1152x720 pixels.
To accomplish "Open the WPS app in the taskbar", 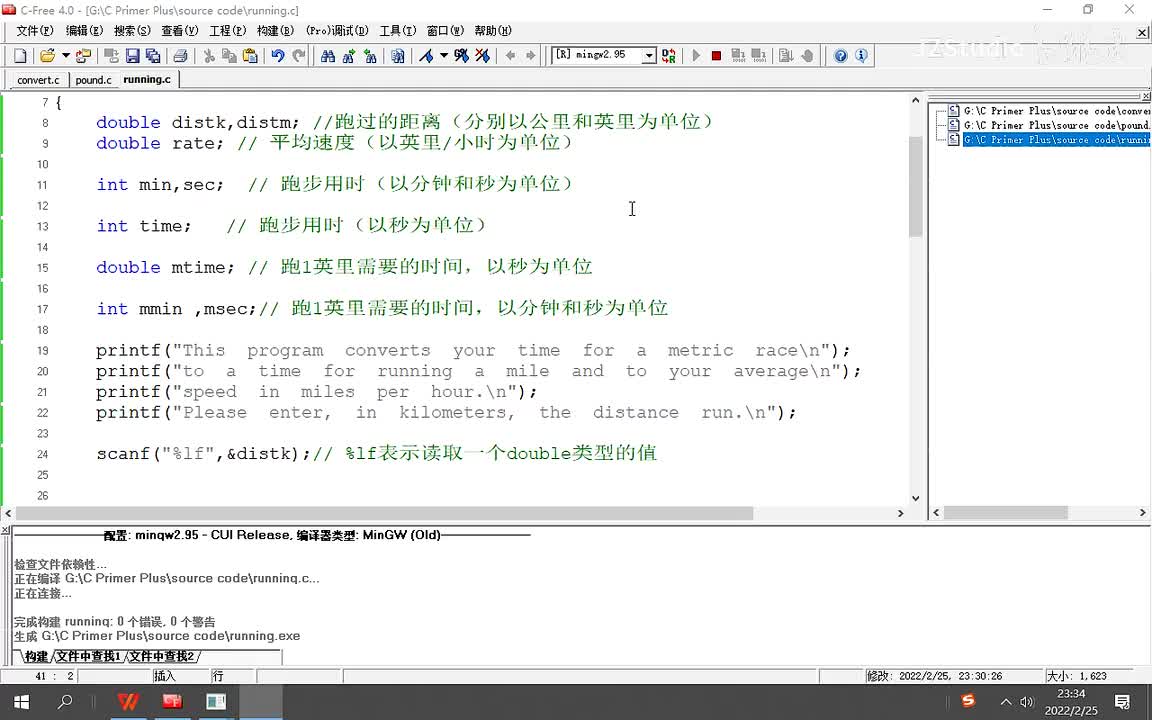I will pyautogui.click(x=128, y=702).
